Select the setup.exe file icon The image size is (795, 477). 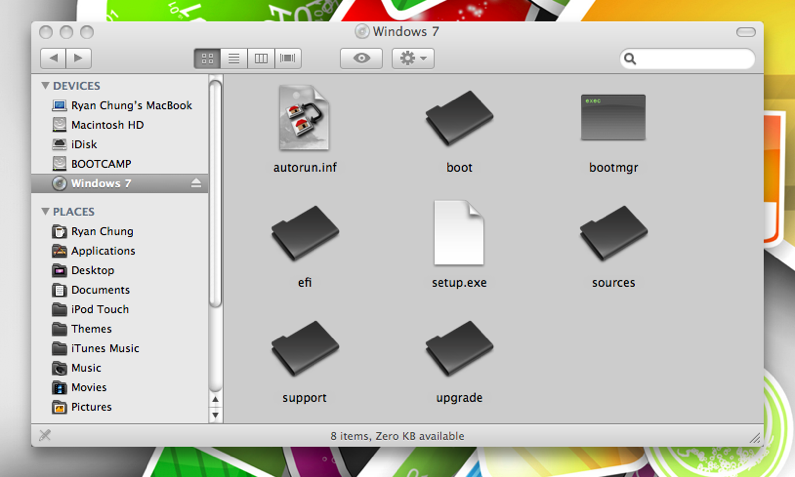tap(459, 233)
